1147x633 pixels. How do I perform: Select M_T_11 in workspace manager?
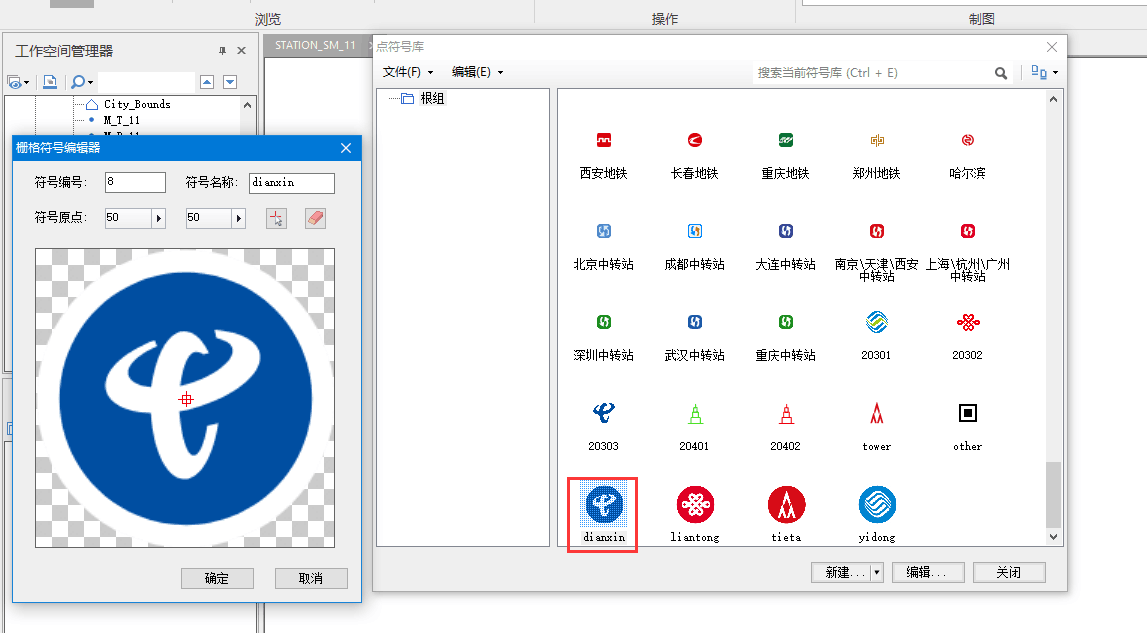pyautogui.click(x=121, y=120)
